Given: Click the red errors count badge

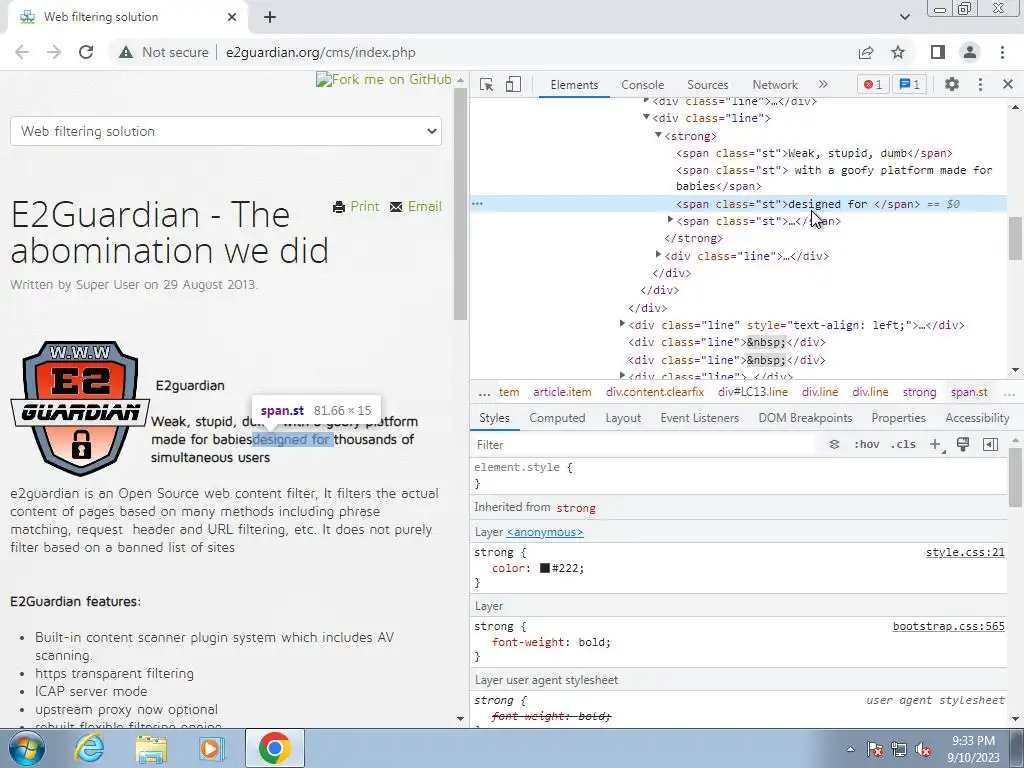Looking at the screenshot, I should 872,84.
